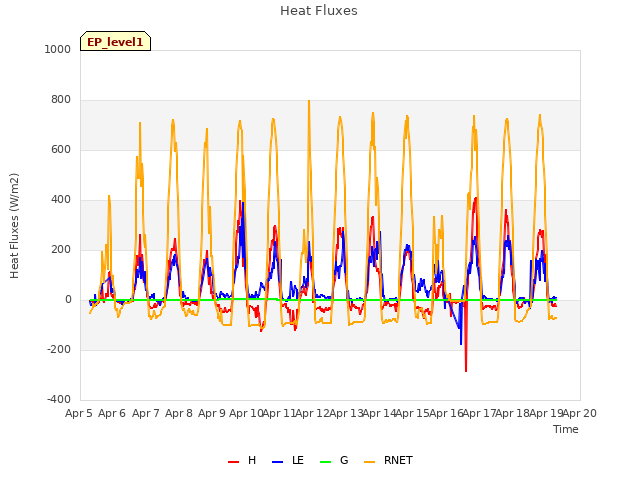The width and height of the screenshot is (640, 480).
Task: Toggle the LE series legend entry
Action: point(288,460)
